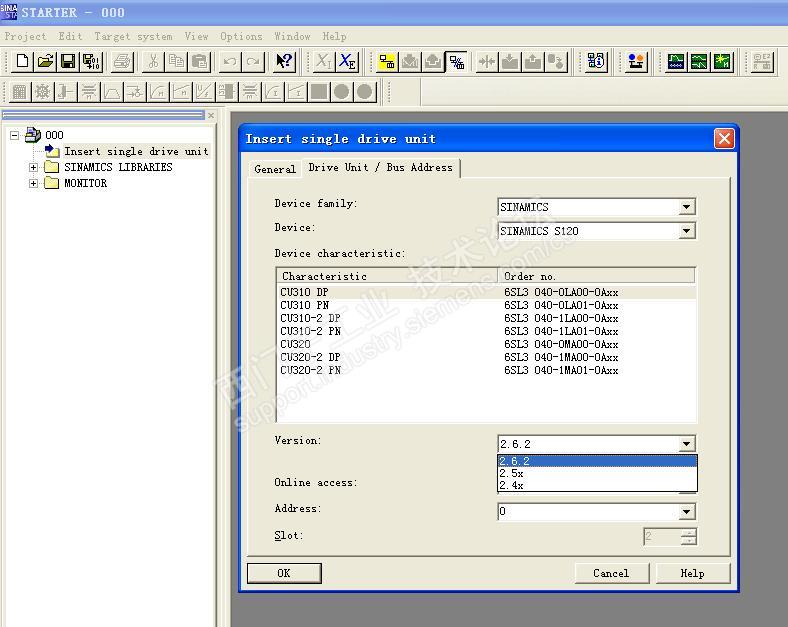
Task: Click the Cut scissors icon
Action: [x=153, y=61]
